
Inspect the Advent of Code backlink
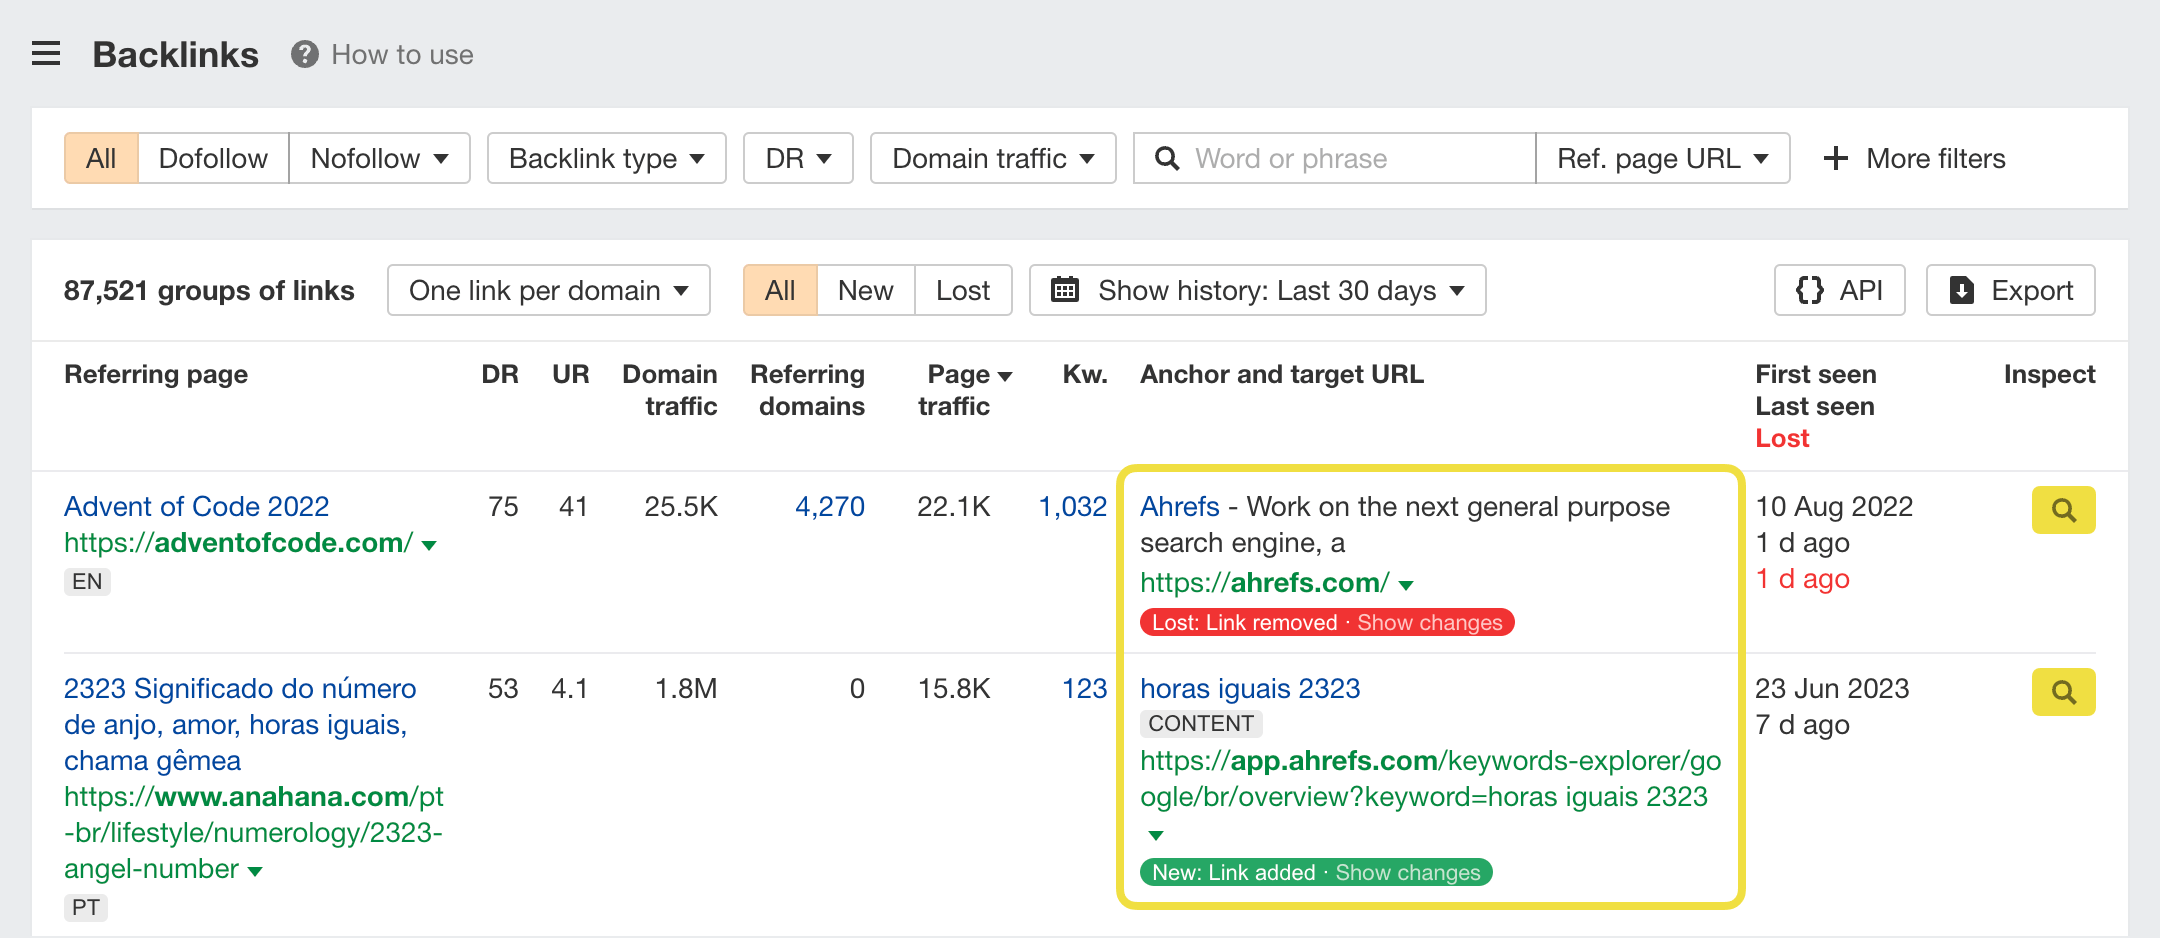tap(2063, 510)
